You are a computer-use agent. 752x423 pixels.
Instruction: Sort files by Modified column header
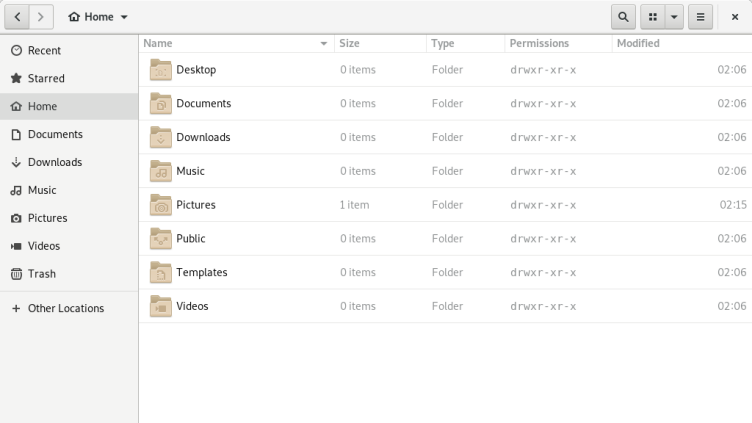pyautogui.click(x=638, y=43)
